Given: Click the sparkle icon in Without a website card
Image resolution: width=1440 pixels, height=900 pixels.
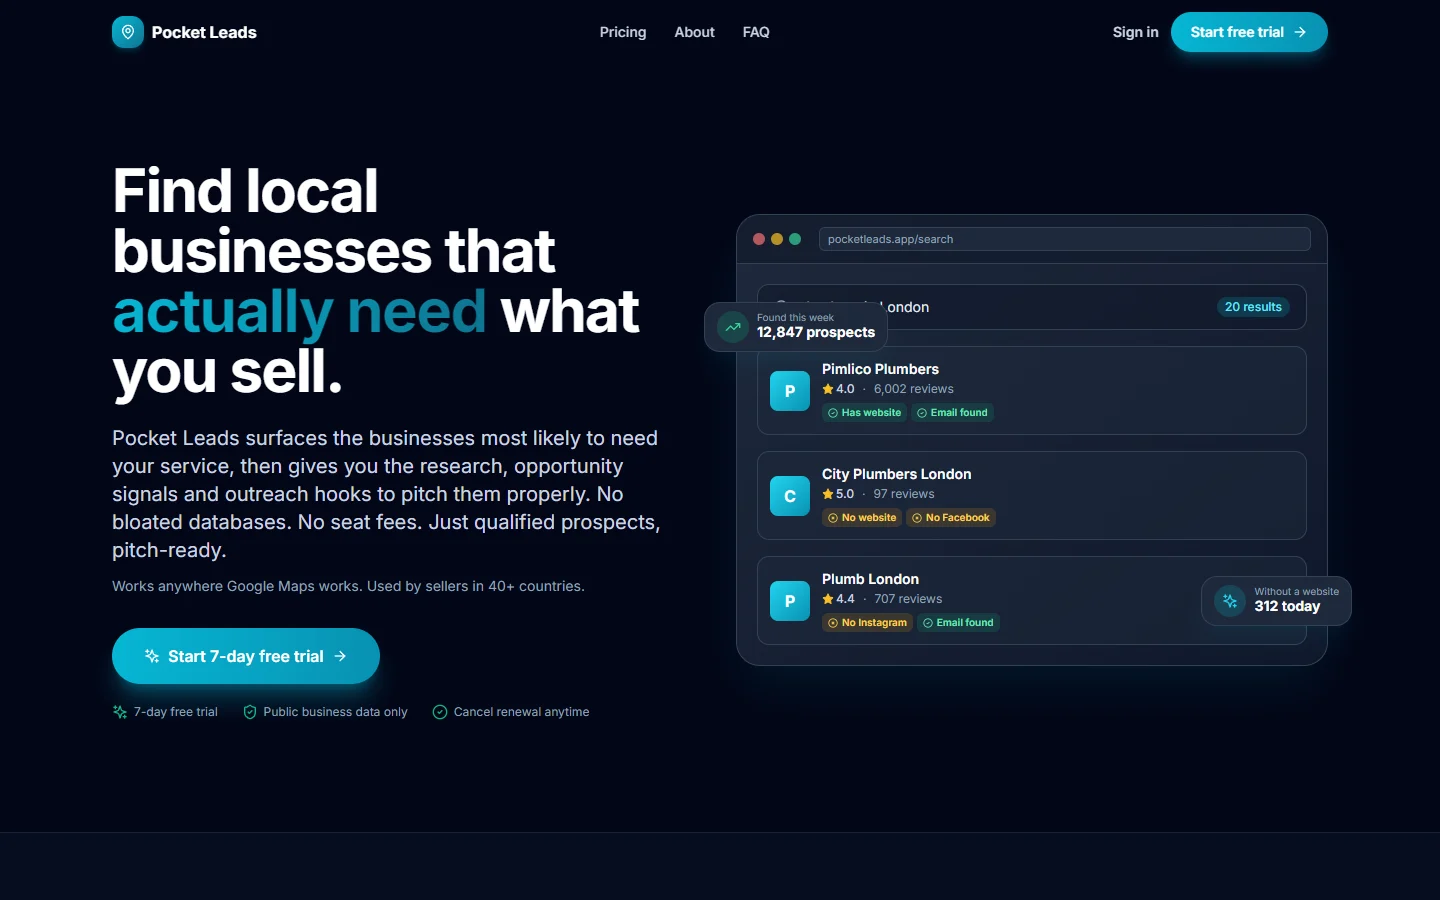Looking at the screenshot, I should [1230, 601].
